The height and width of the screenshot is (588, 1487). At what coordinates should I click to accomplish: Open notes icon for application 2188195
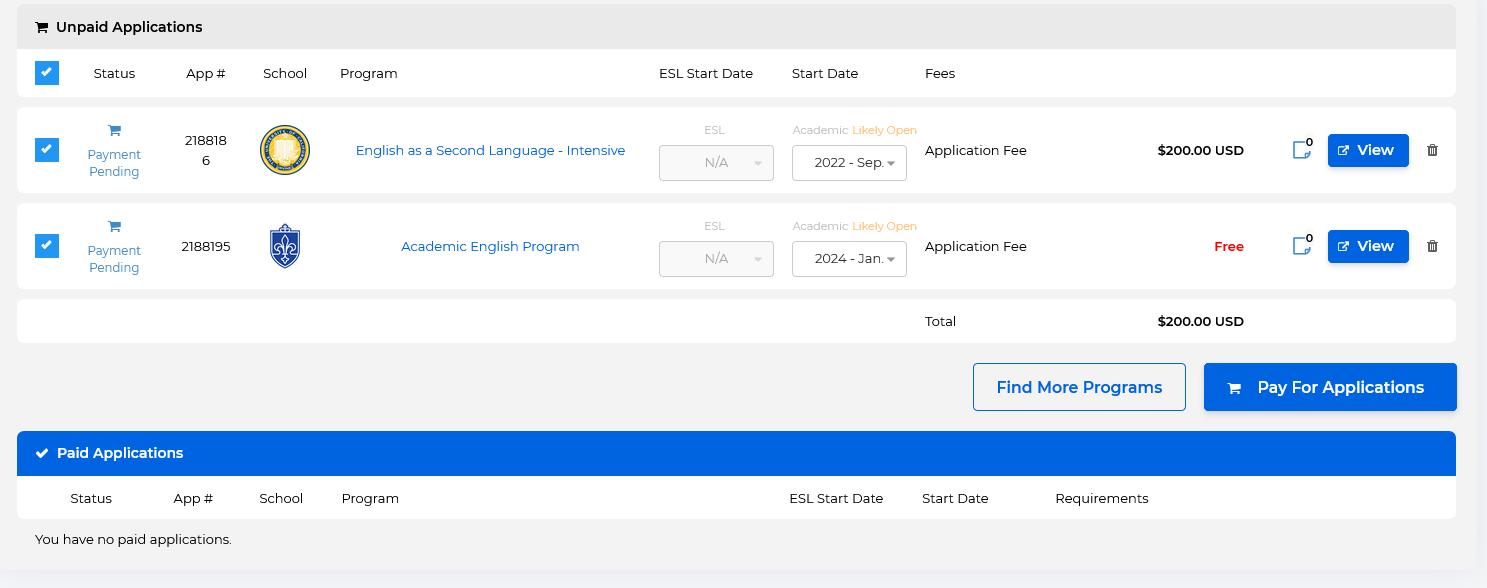click(1301, 246)
